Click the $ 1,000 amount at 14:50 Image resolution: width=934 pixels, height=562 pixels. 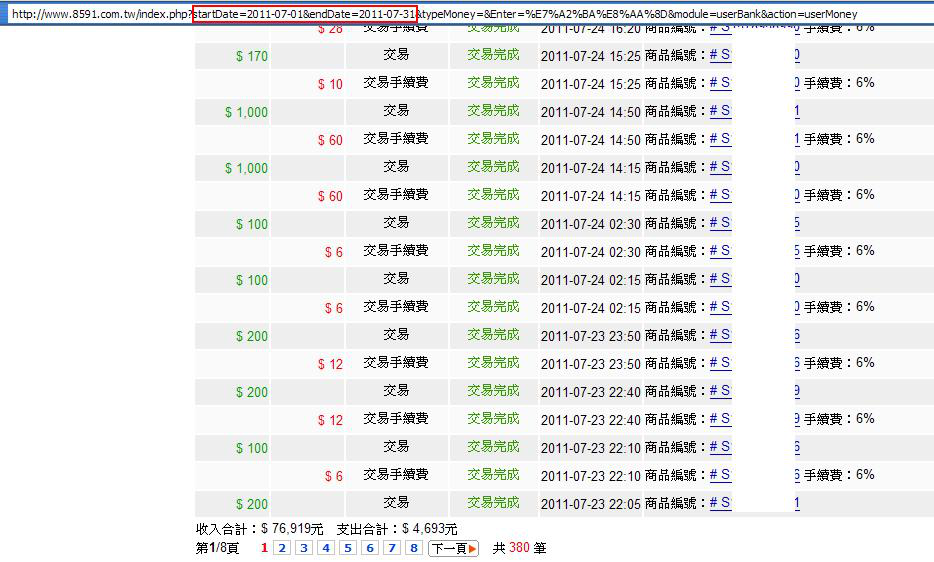[x=246, y=112]
